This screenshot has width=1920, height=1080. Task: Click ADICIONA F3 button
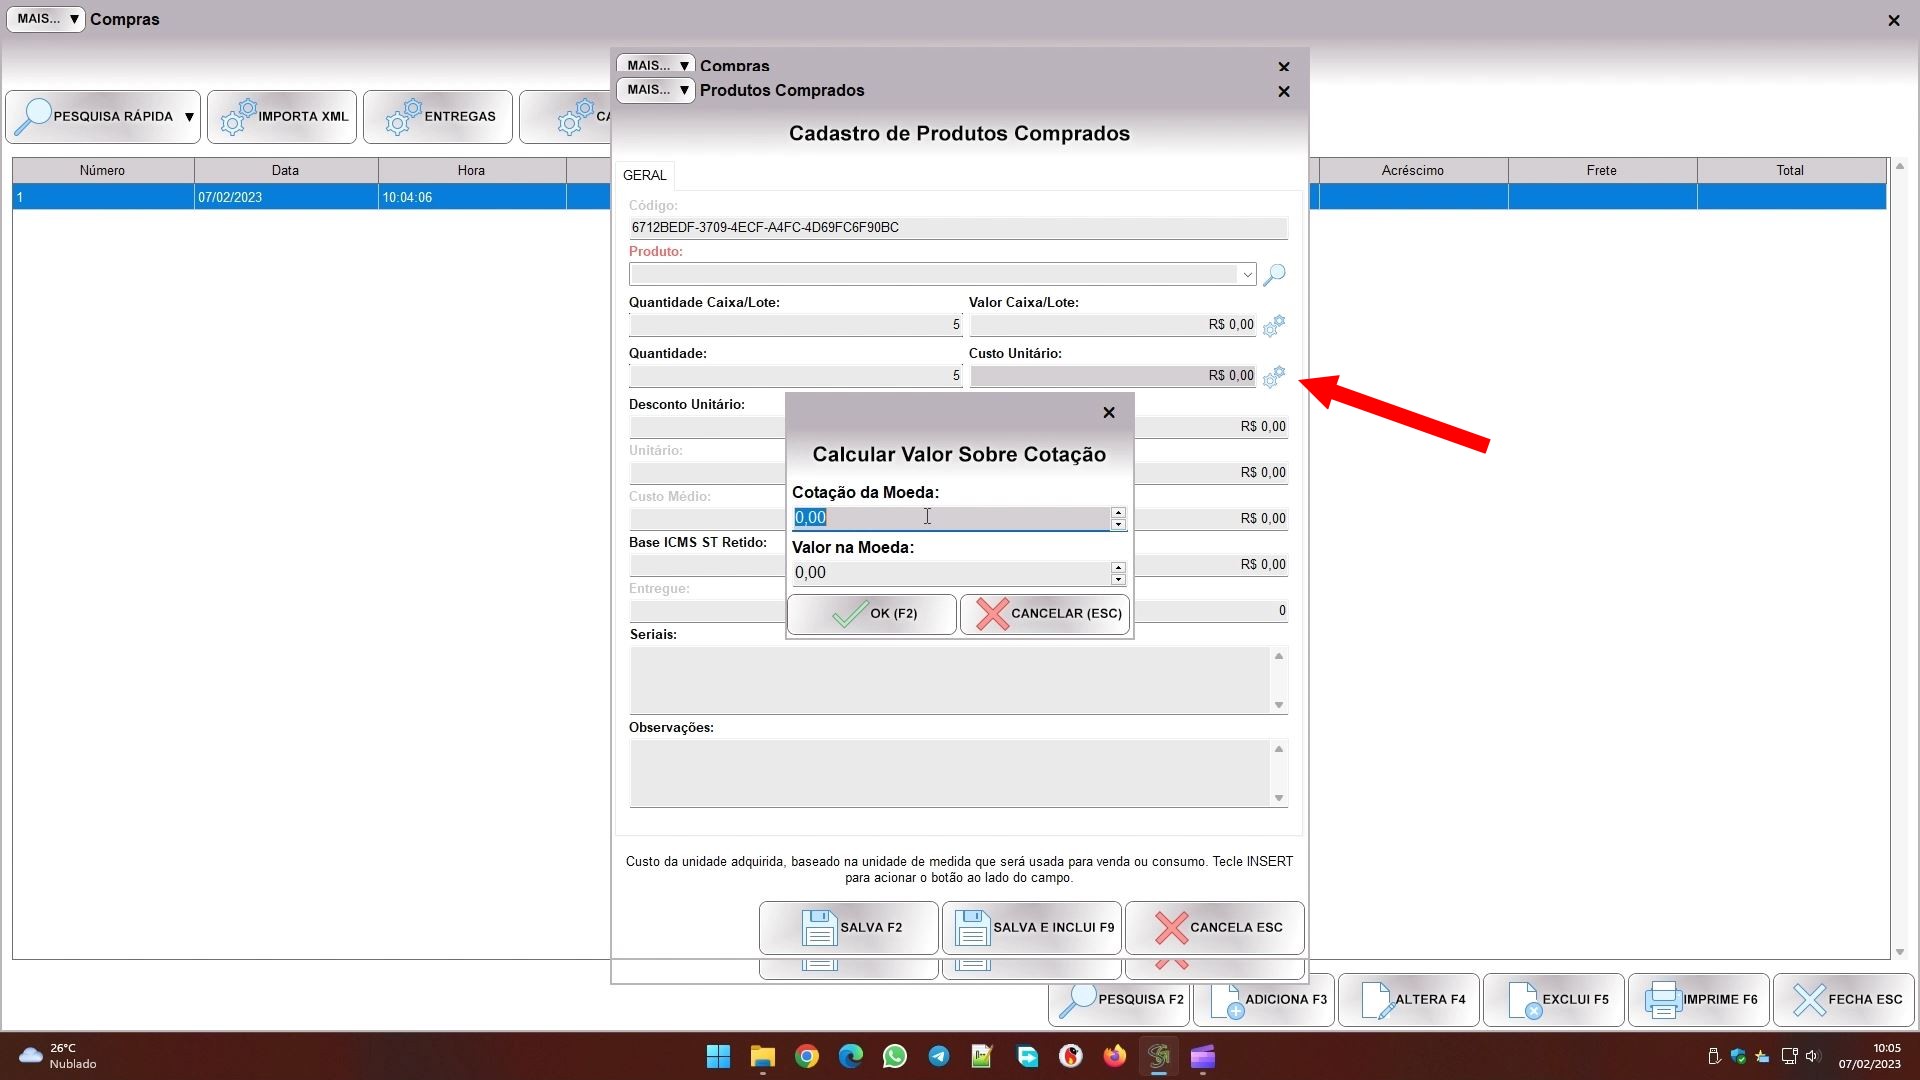tap(1264, 1000)
